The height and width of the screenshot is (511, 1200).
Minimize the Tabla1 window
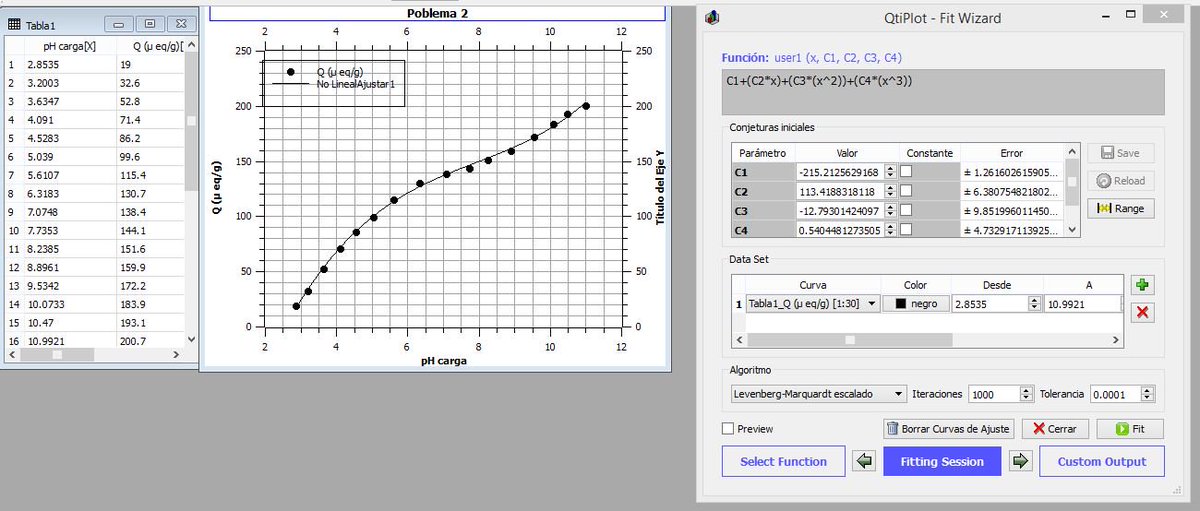click(117, 23)
